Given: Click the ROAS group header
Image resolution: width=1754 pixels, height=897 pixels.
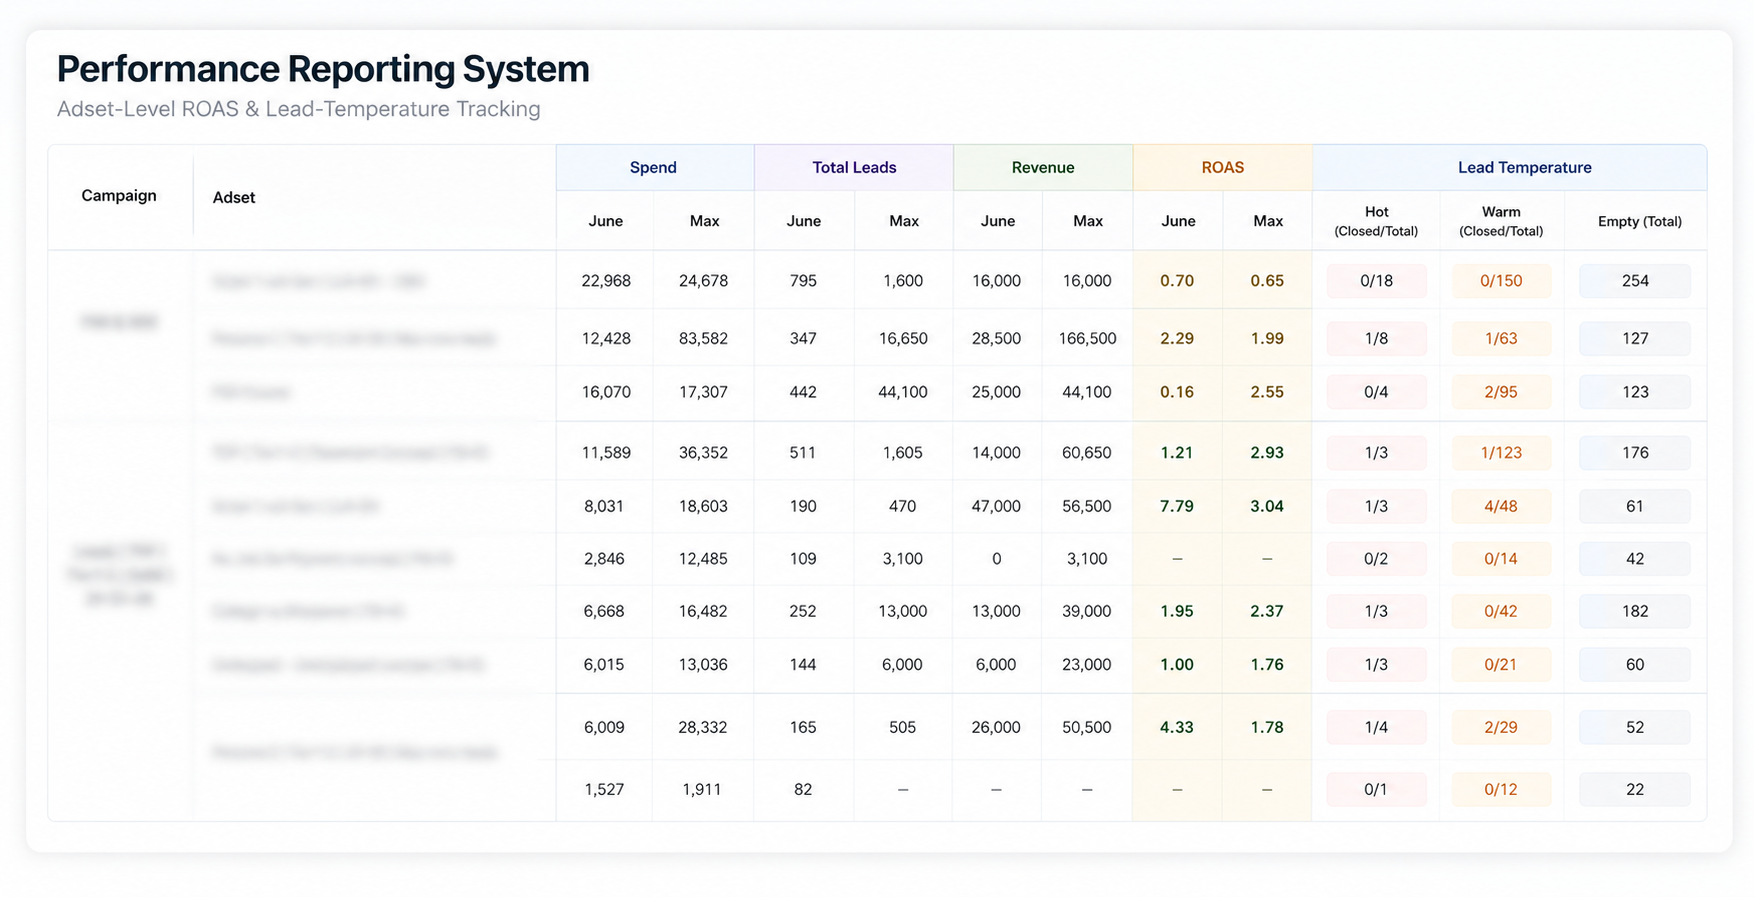Looking at the screenshot, I should click(1223, 168).
